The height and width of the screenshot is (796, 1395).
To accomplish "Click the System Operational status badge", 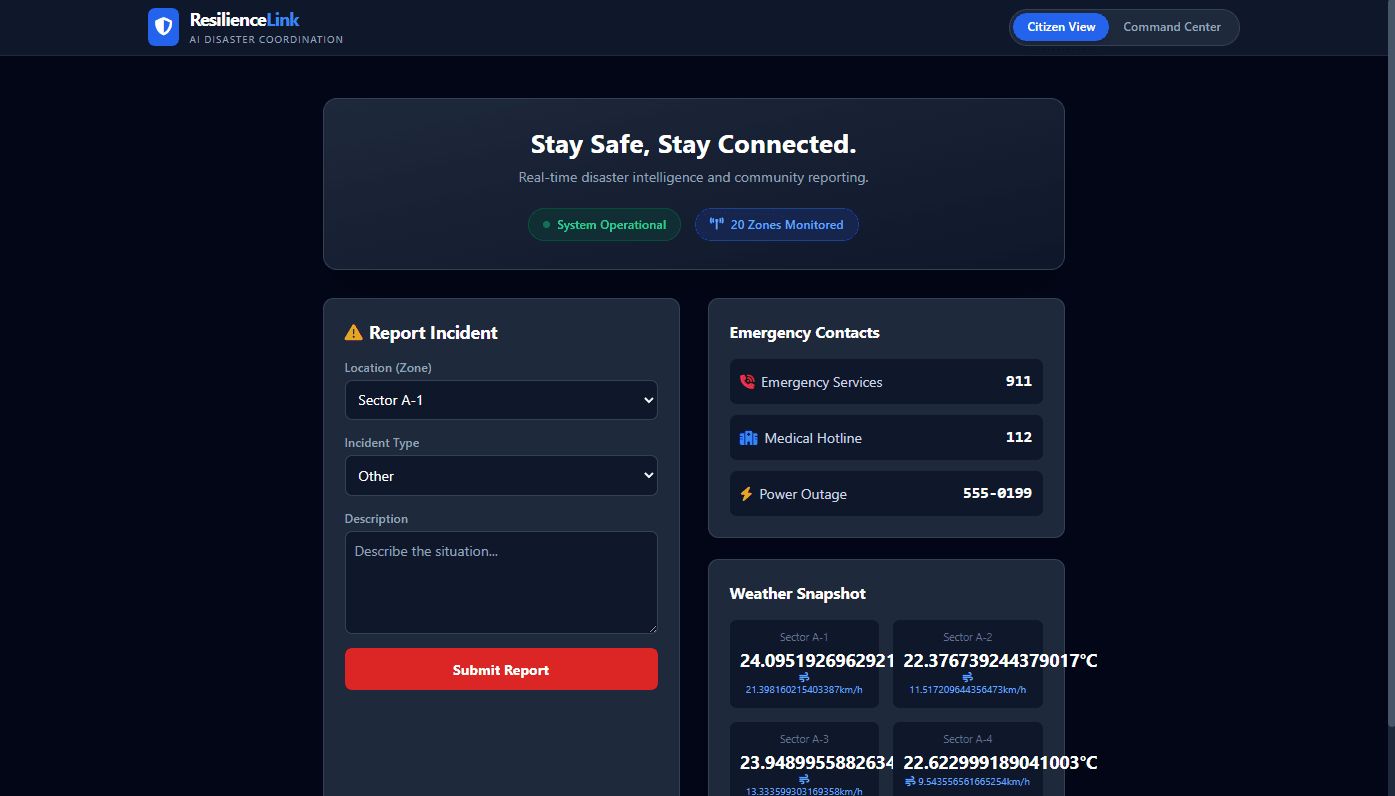I will [604, 224].
